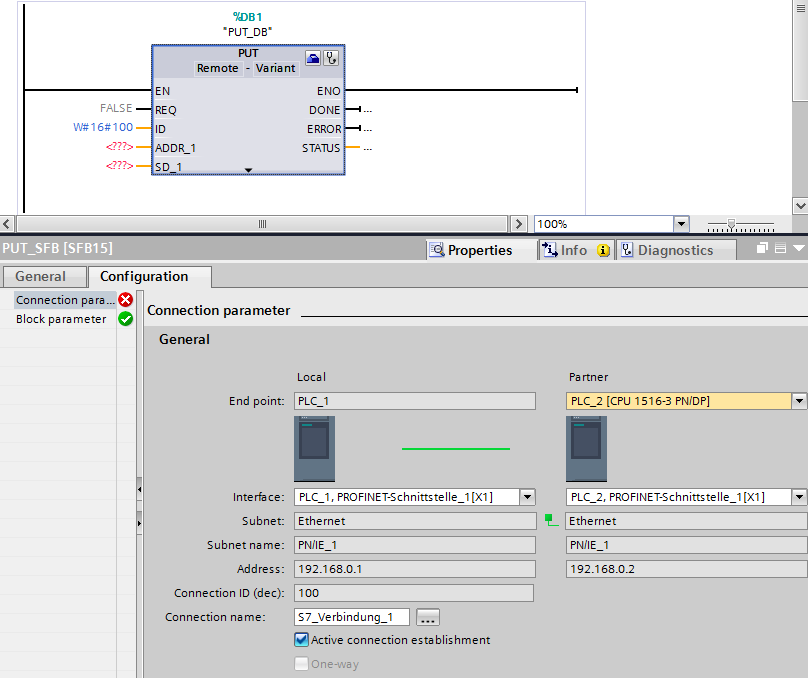Click the local PLC_1 device image
The width and height of the screenshot is (808, 678).
314,449
